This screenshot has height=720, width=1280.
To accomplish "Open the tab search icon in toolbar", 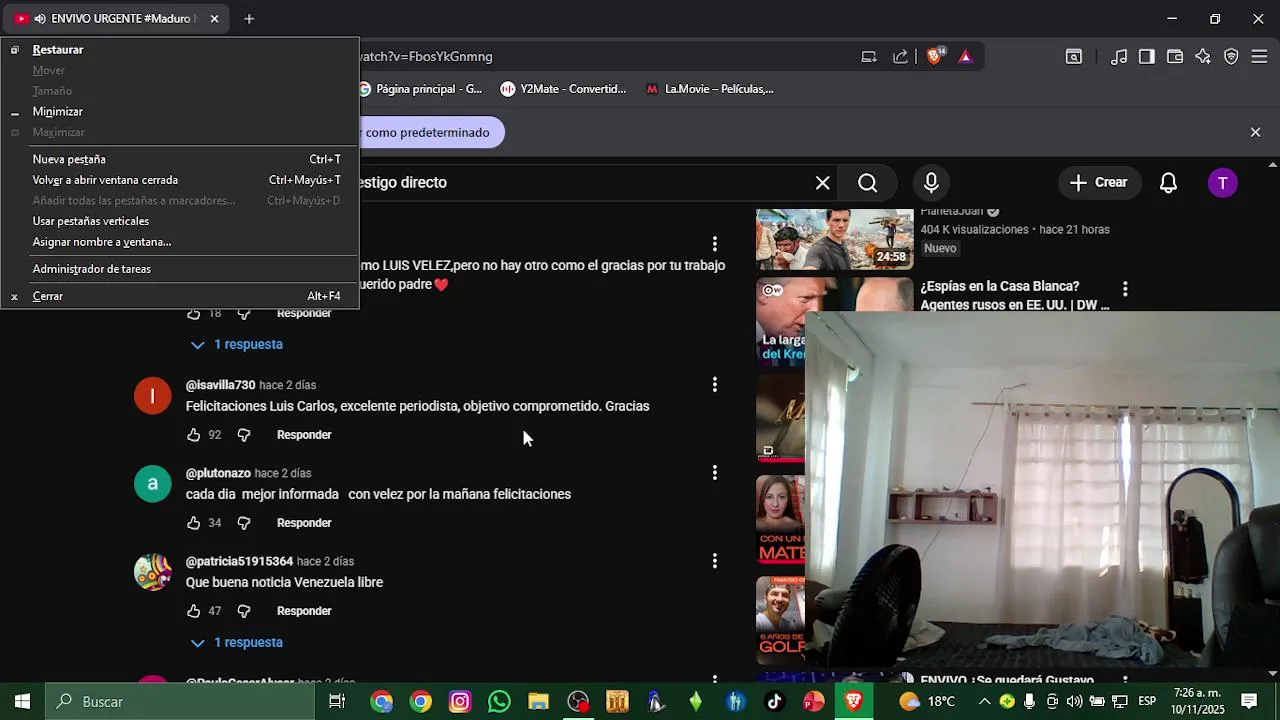I will point(1073,57).
